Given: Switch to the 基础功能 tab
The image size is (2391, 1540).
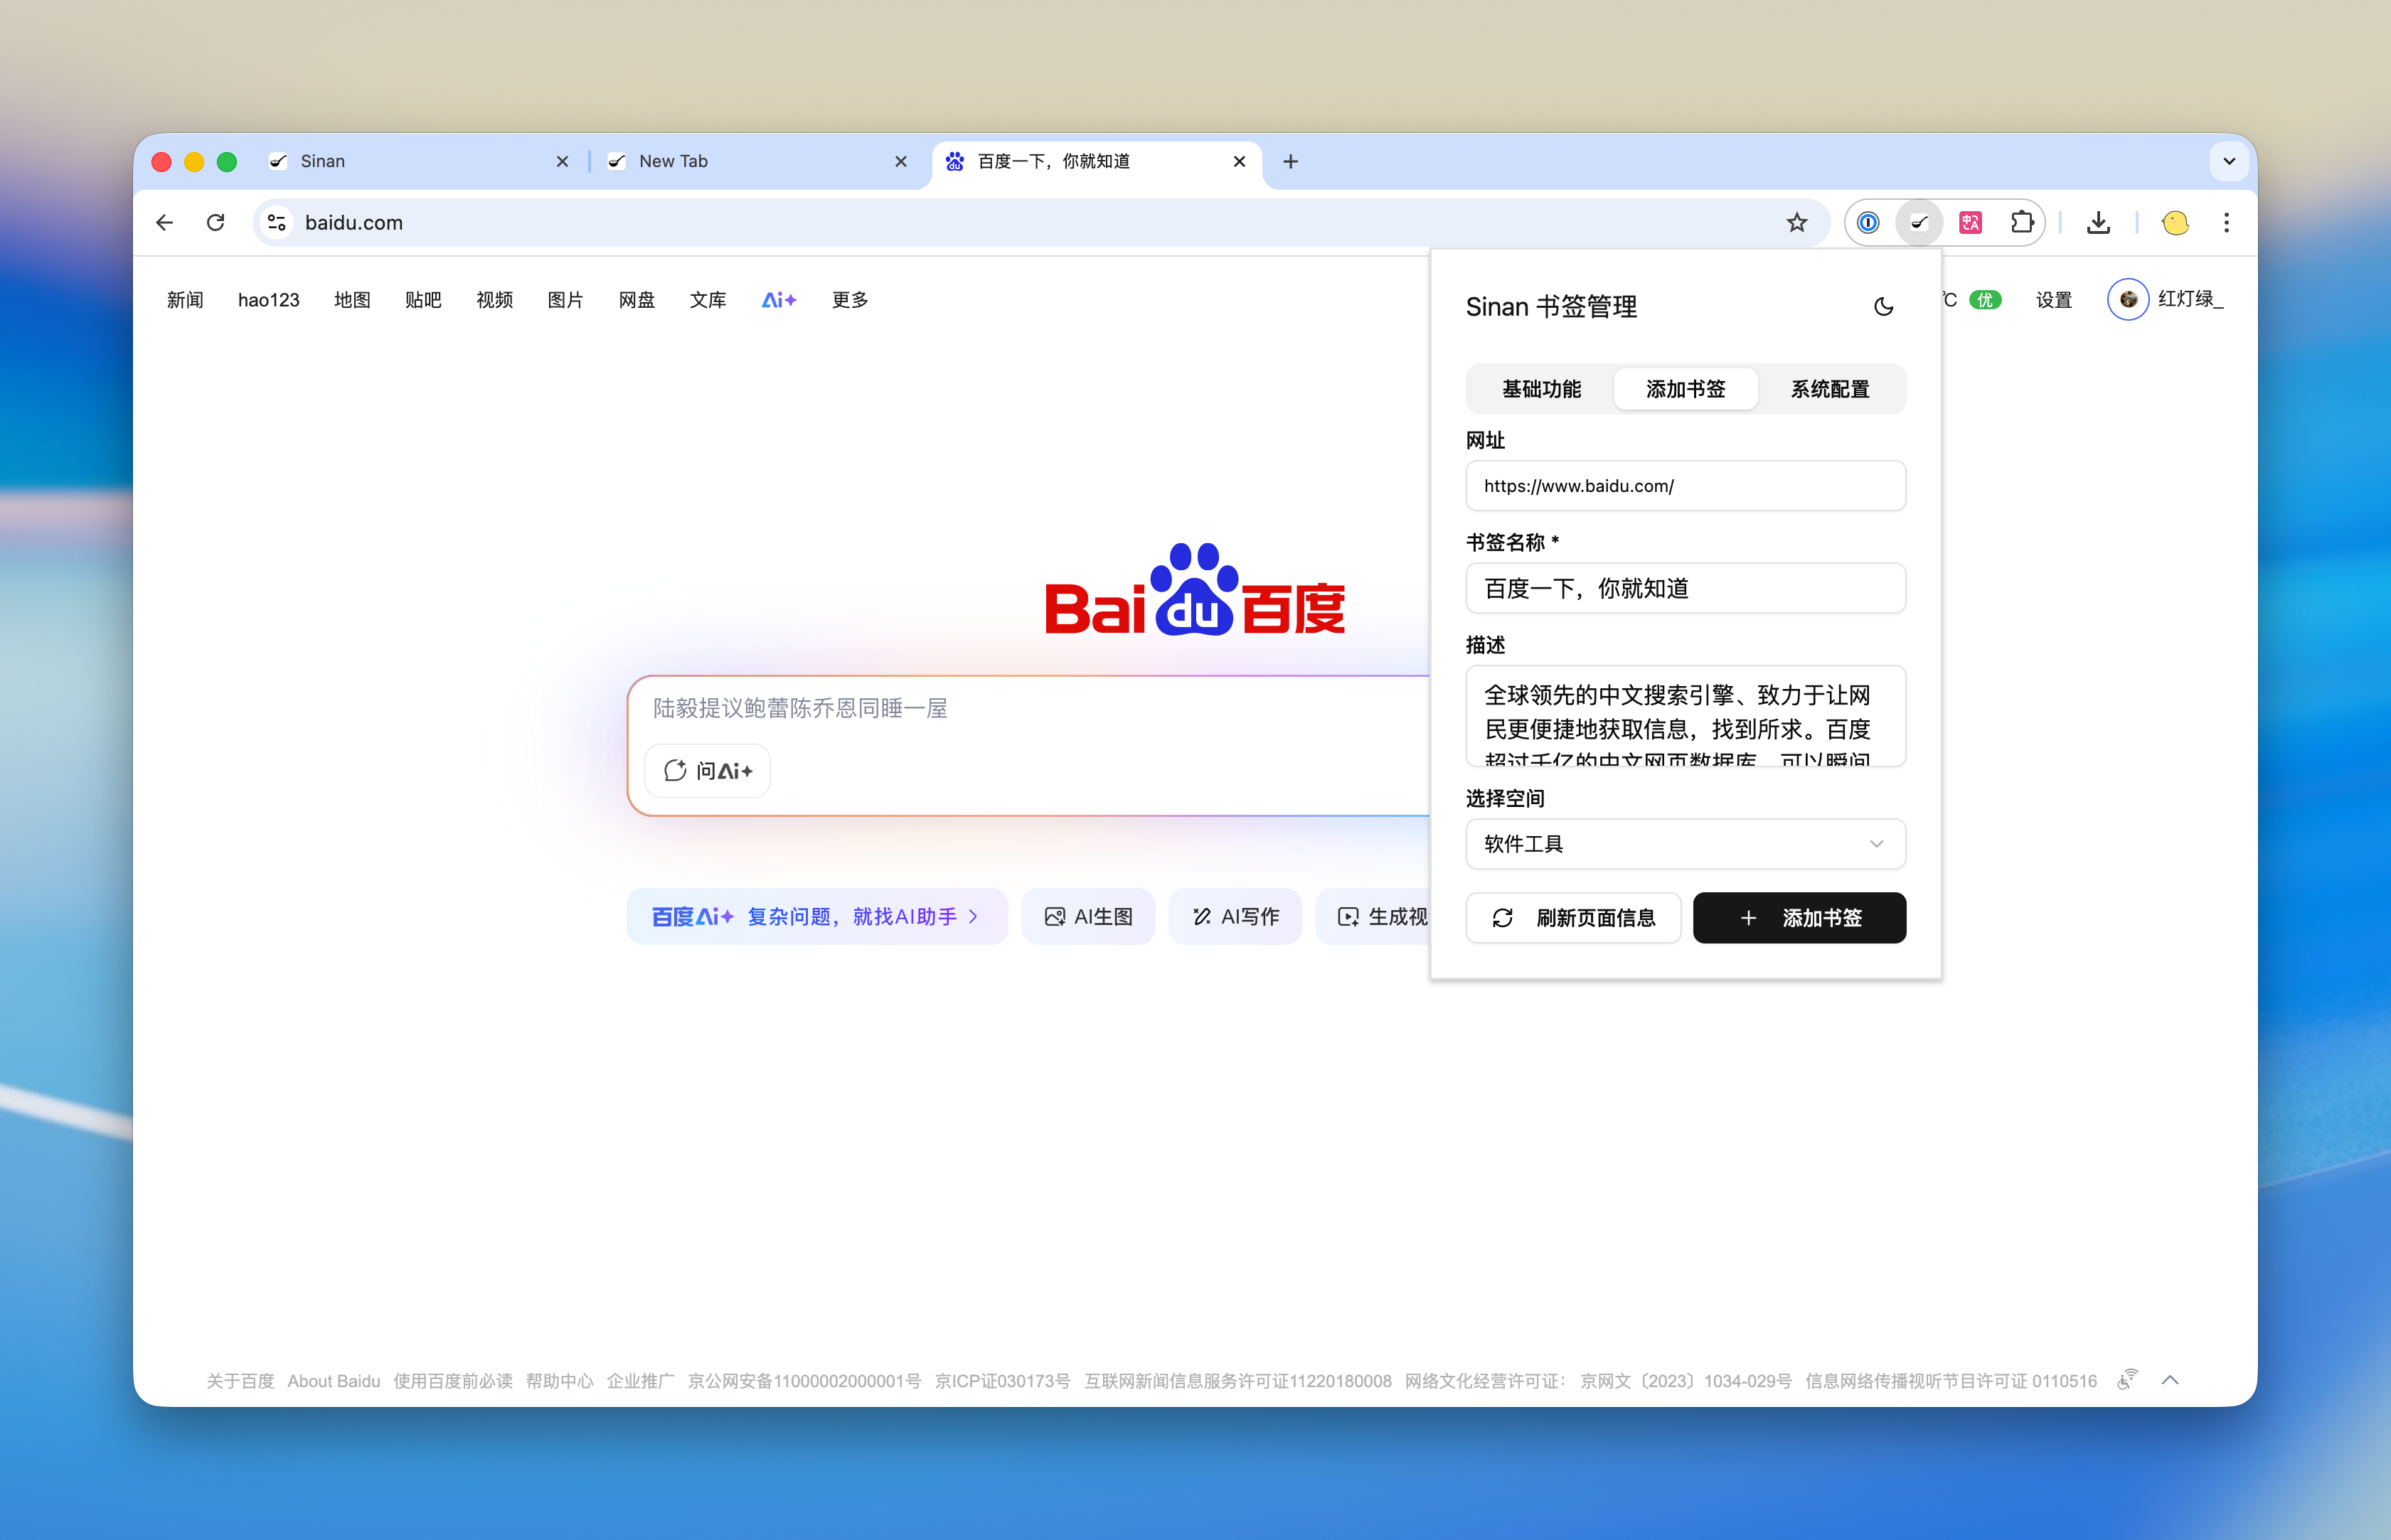Looking at the screenshot, I should click(1541, 389).
